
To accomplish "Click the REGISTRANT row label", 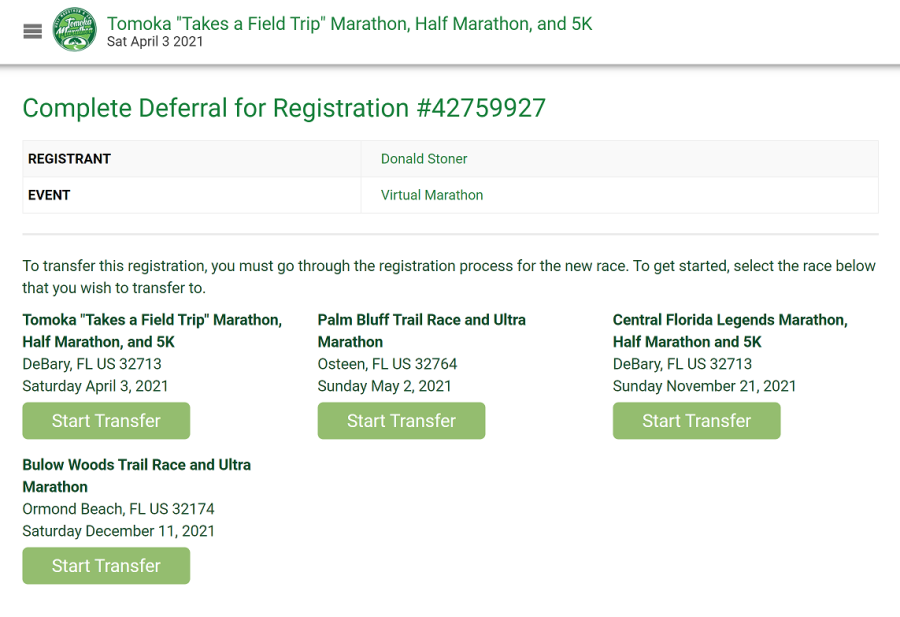I will click(69, 159).
